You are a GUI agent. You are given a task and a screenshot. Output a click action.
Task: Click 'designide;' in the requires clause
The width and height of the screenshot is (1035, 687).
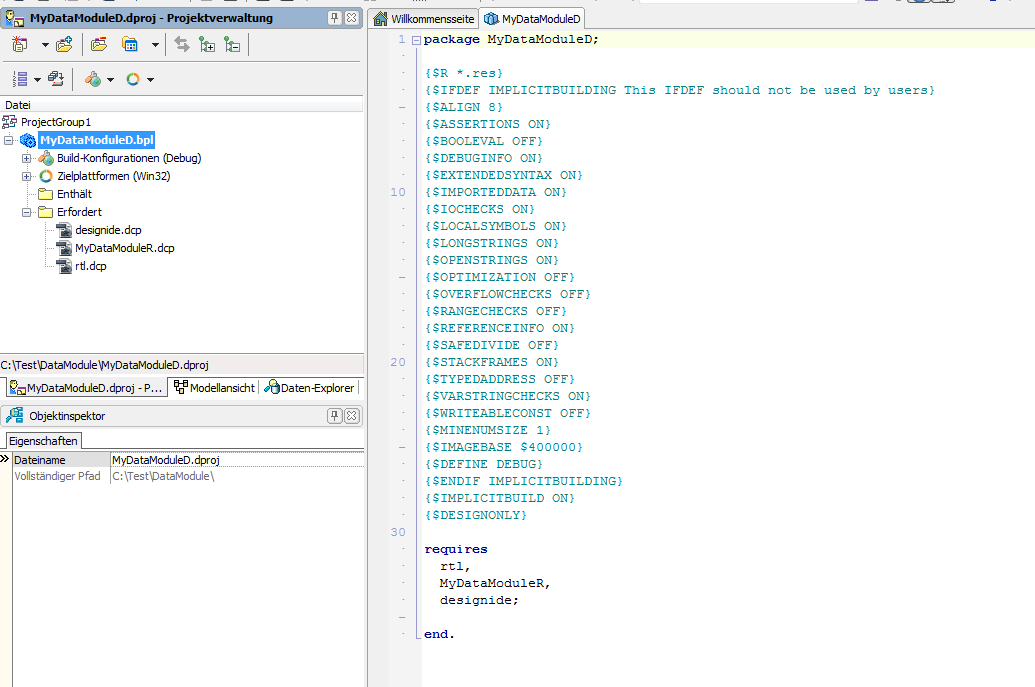(479, 601)
